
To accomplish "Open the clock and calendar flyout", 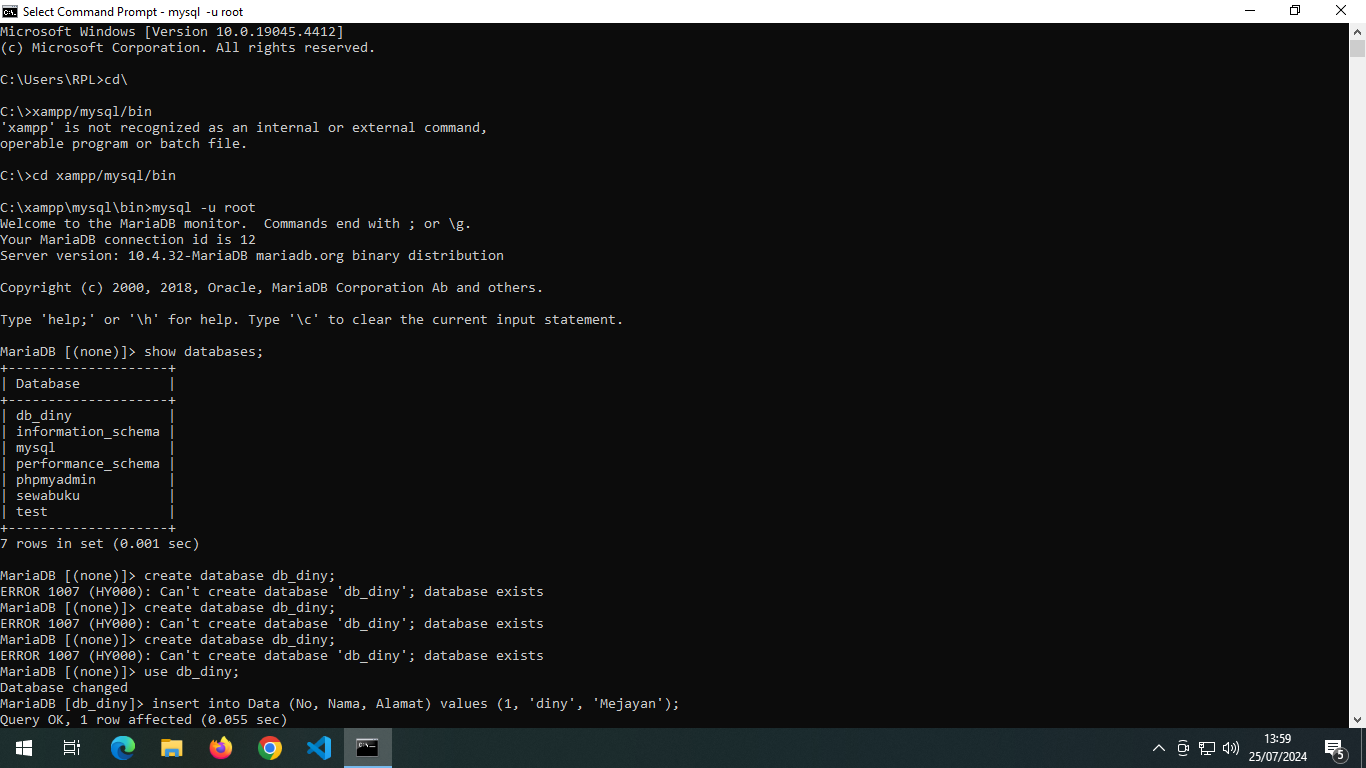I will point(1277,748).
